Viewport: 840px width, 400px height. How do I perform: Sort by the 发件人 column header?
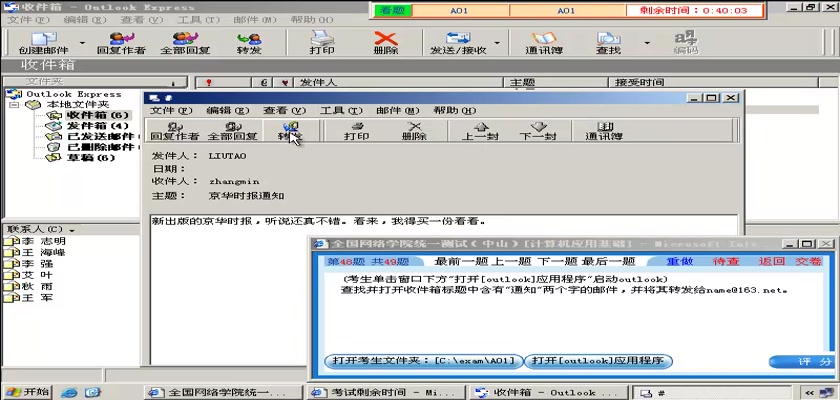click(x=399, y=82)
